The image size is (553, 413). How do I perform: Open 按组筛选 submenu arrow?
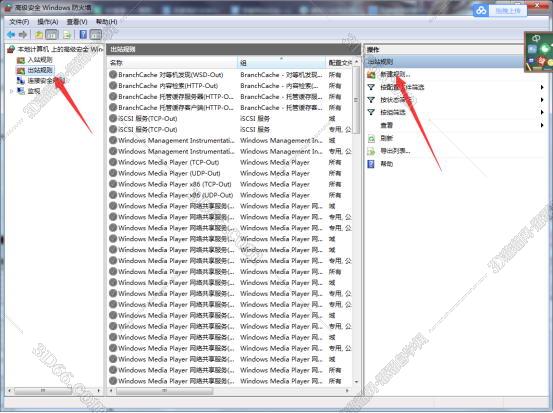(x=542, y=112)
